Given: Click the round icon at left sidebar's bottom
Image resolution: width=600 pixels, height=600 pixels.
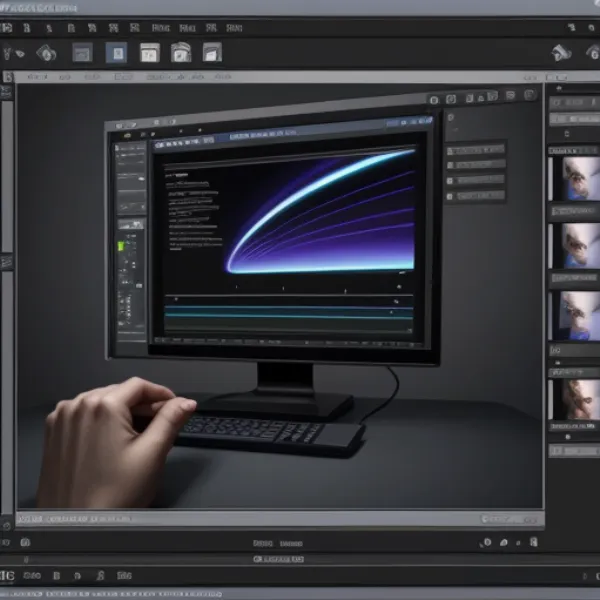Looking at the screenshot, I should [x=7, y=526].
